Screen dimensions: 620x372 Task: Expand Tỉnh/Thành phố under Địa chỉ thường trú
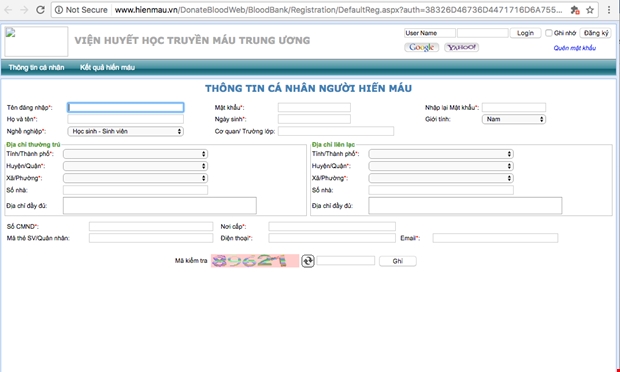click(135, 154)
